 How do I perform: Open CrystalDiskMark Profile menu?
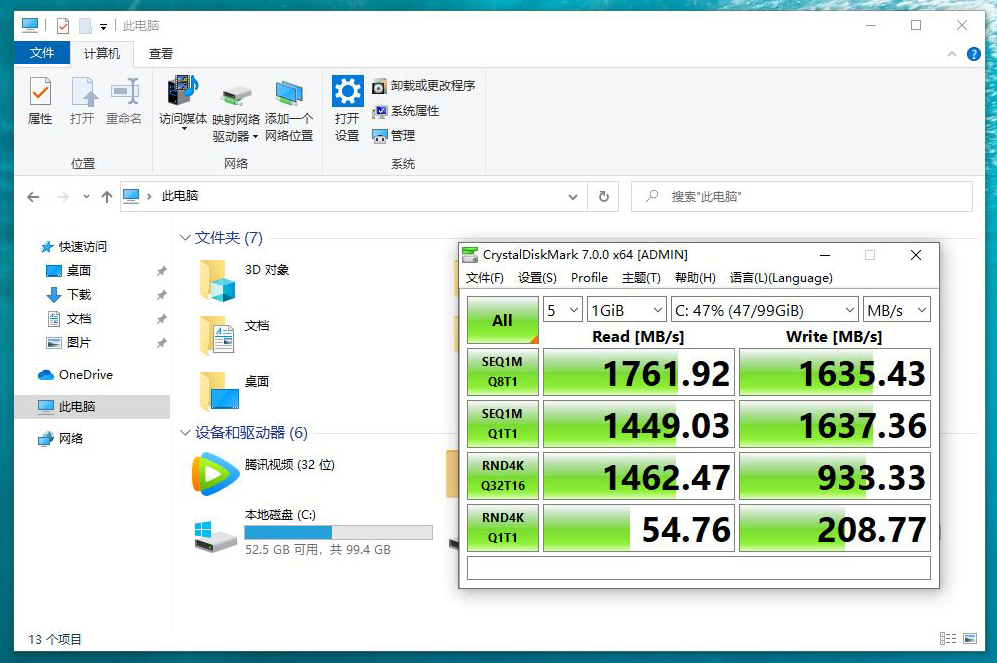pos(589,278)
